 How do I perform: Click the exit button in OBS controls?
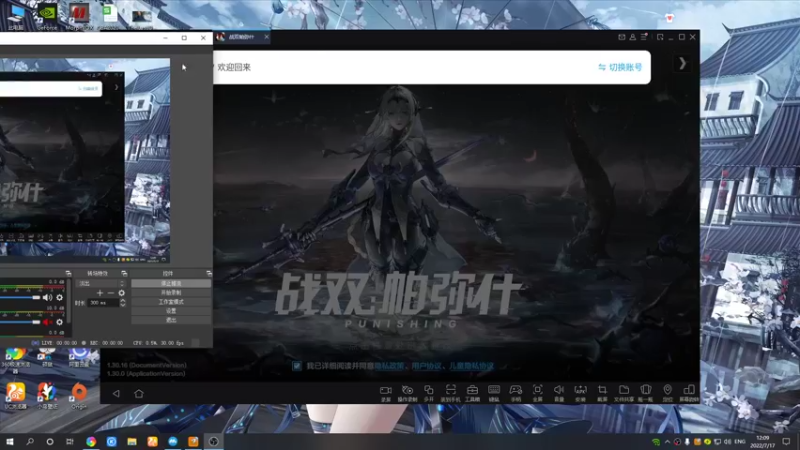(171, 320)
